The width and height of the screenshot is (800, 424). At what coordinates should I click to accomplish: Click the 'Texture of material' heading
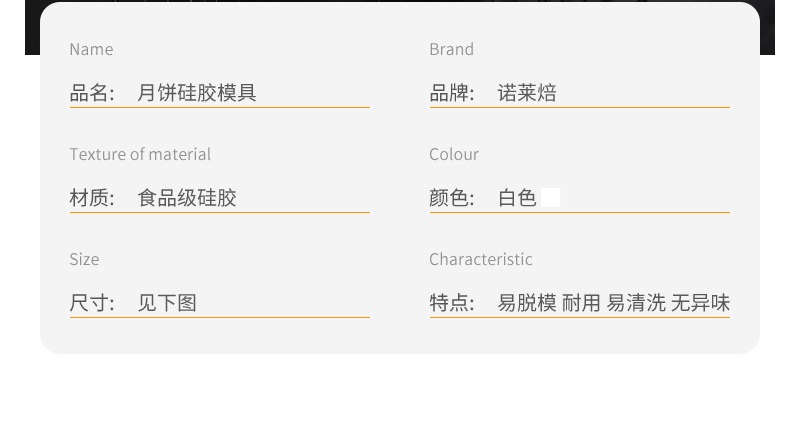point(140,154)
